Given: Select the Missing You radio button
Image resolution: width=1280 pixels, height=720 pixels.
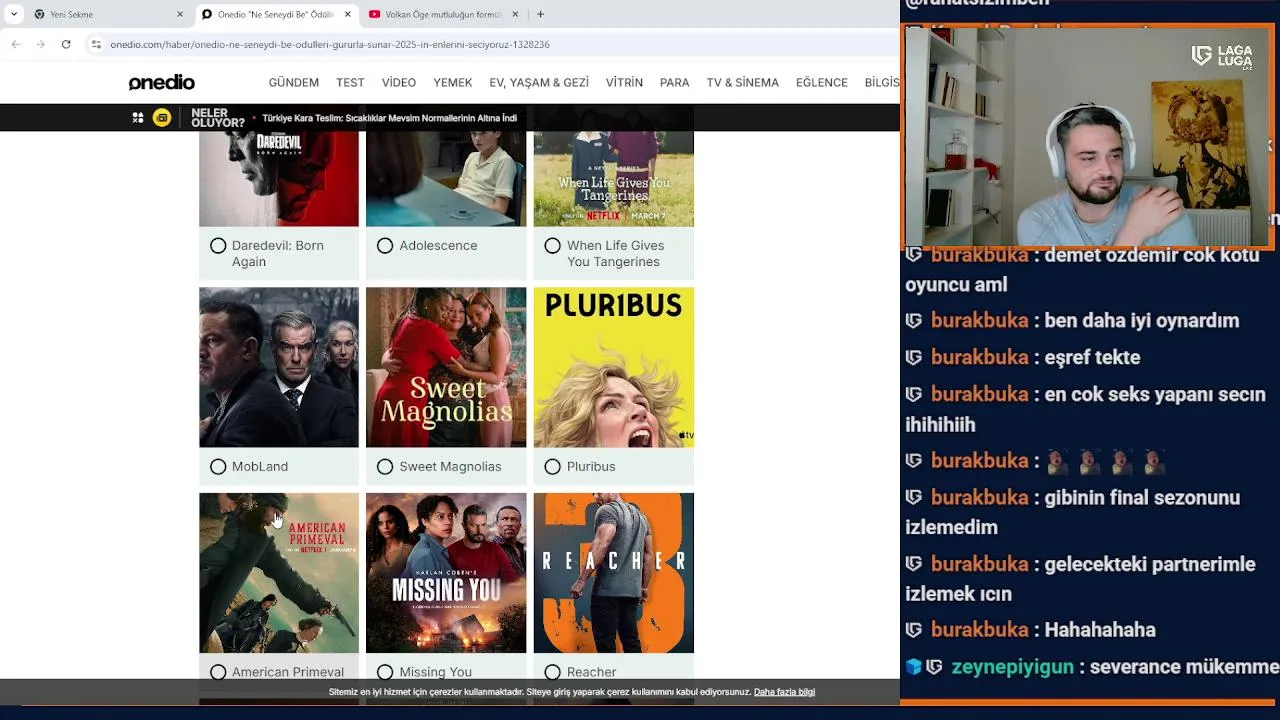Looking at the screenshot, I should 385,672.
